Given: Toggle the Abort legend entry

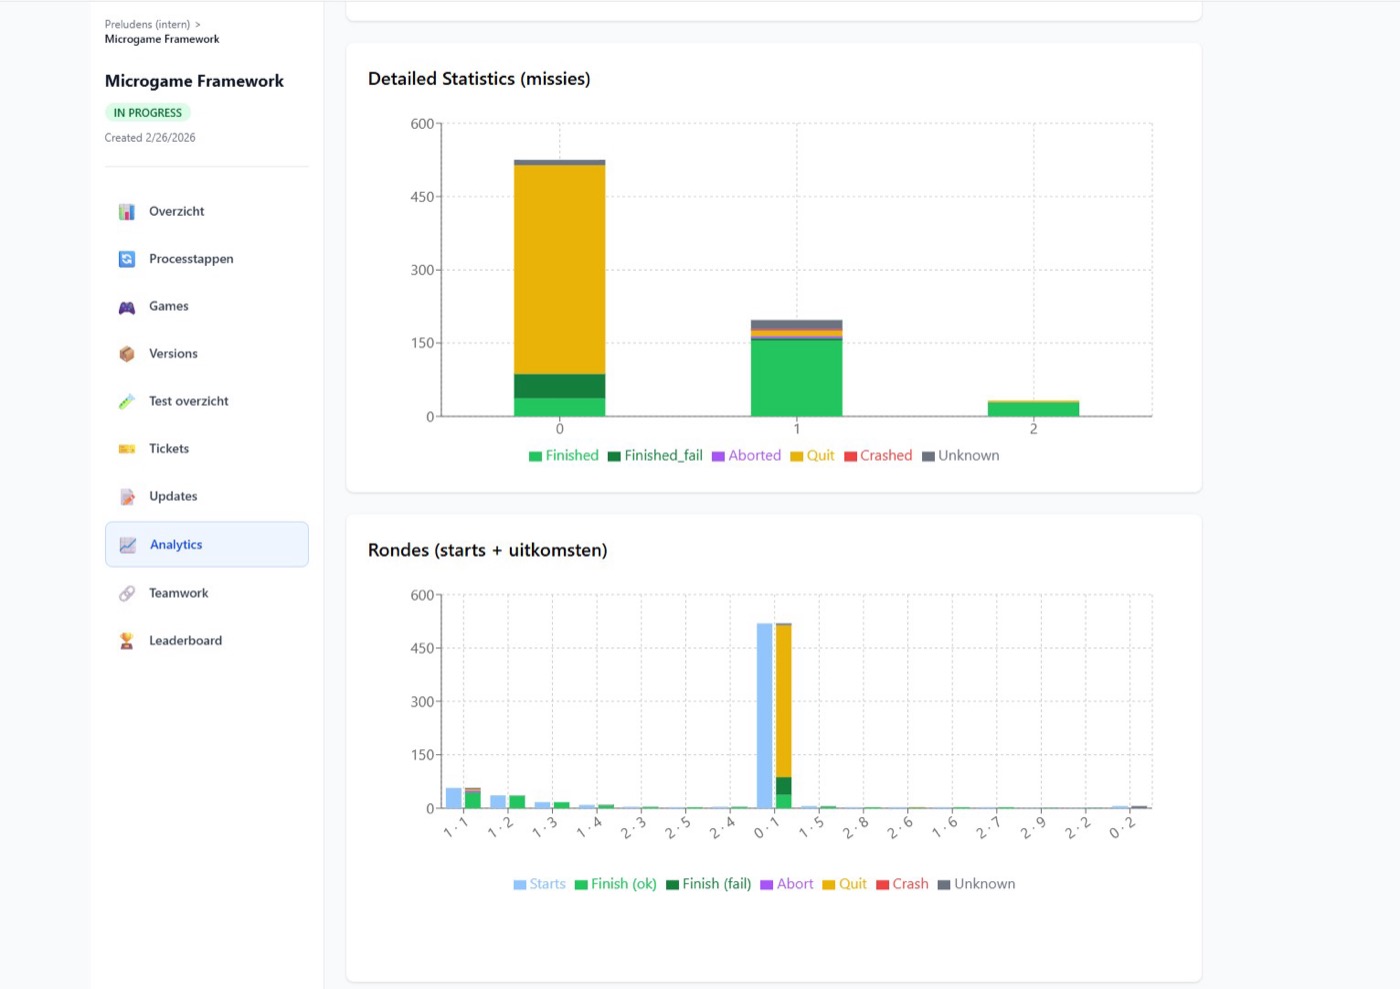Looking at the screenshot, I should point(787,884).
